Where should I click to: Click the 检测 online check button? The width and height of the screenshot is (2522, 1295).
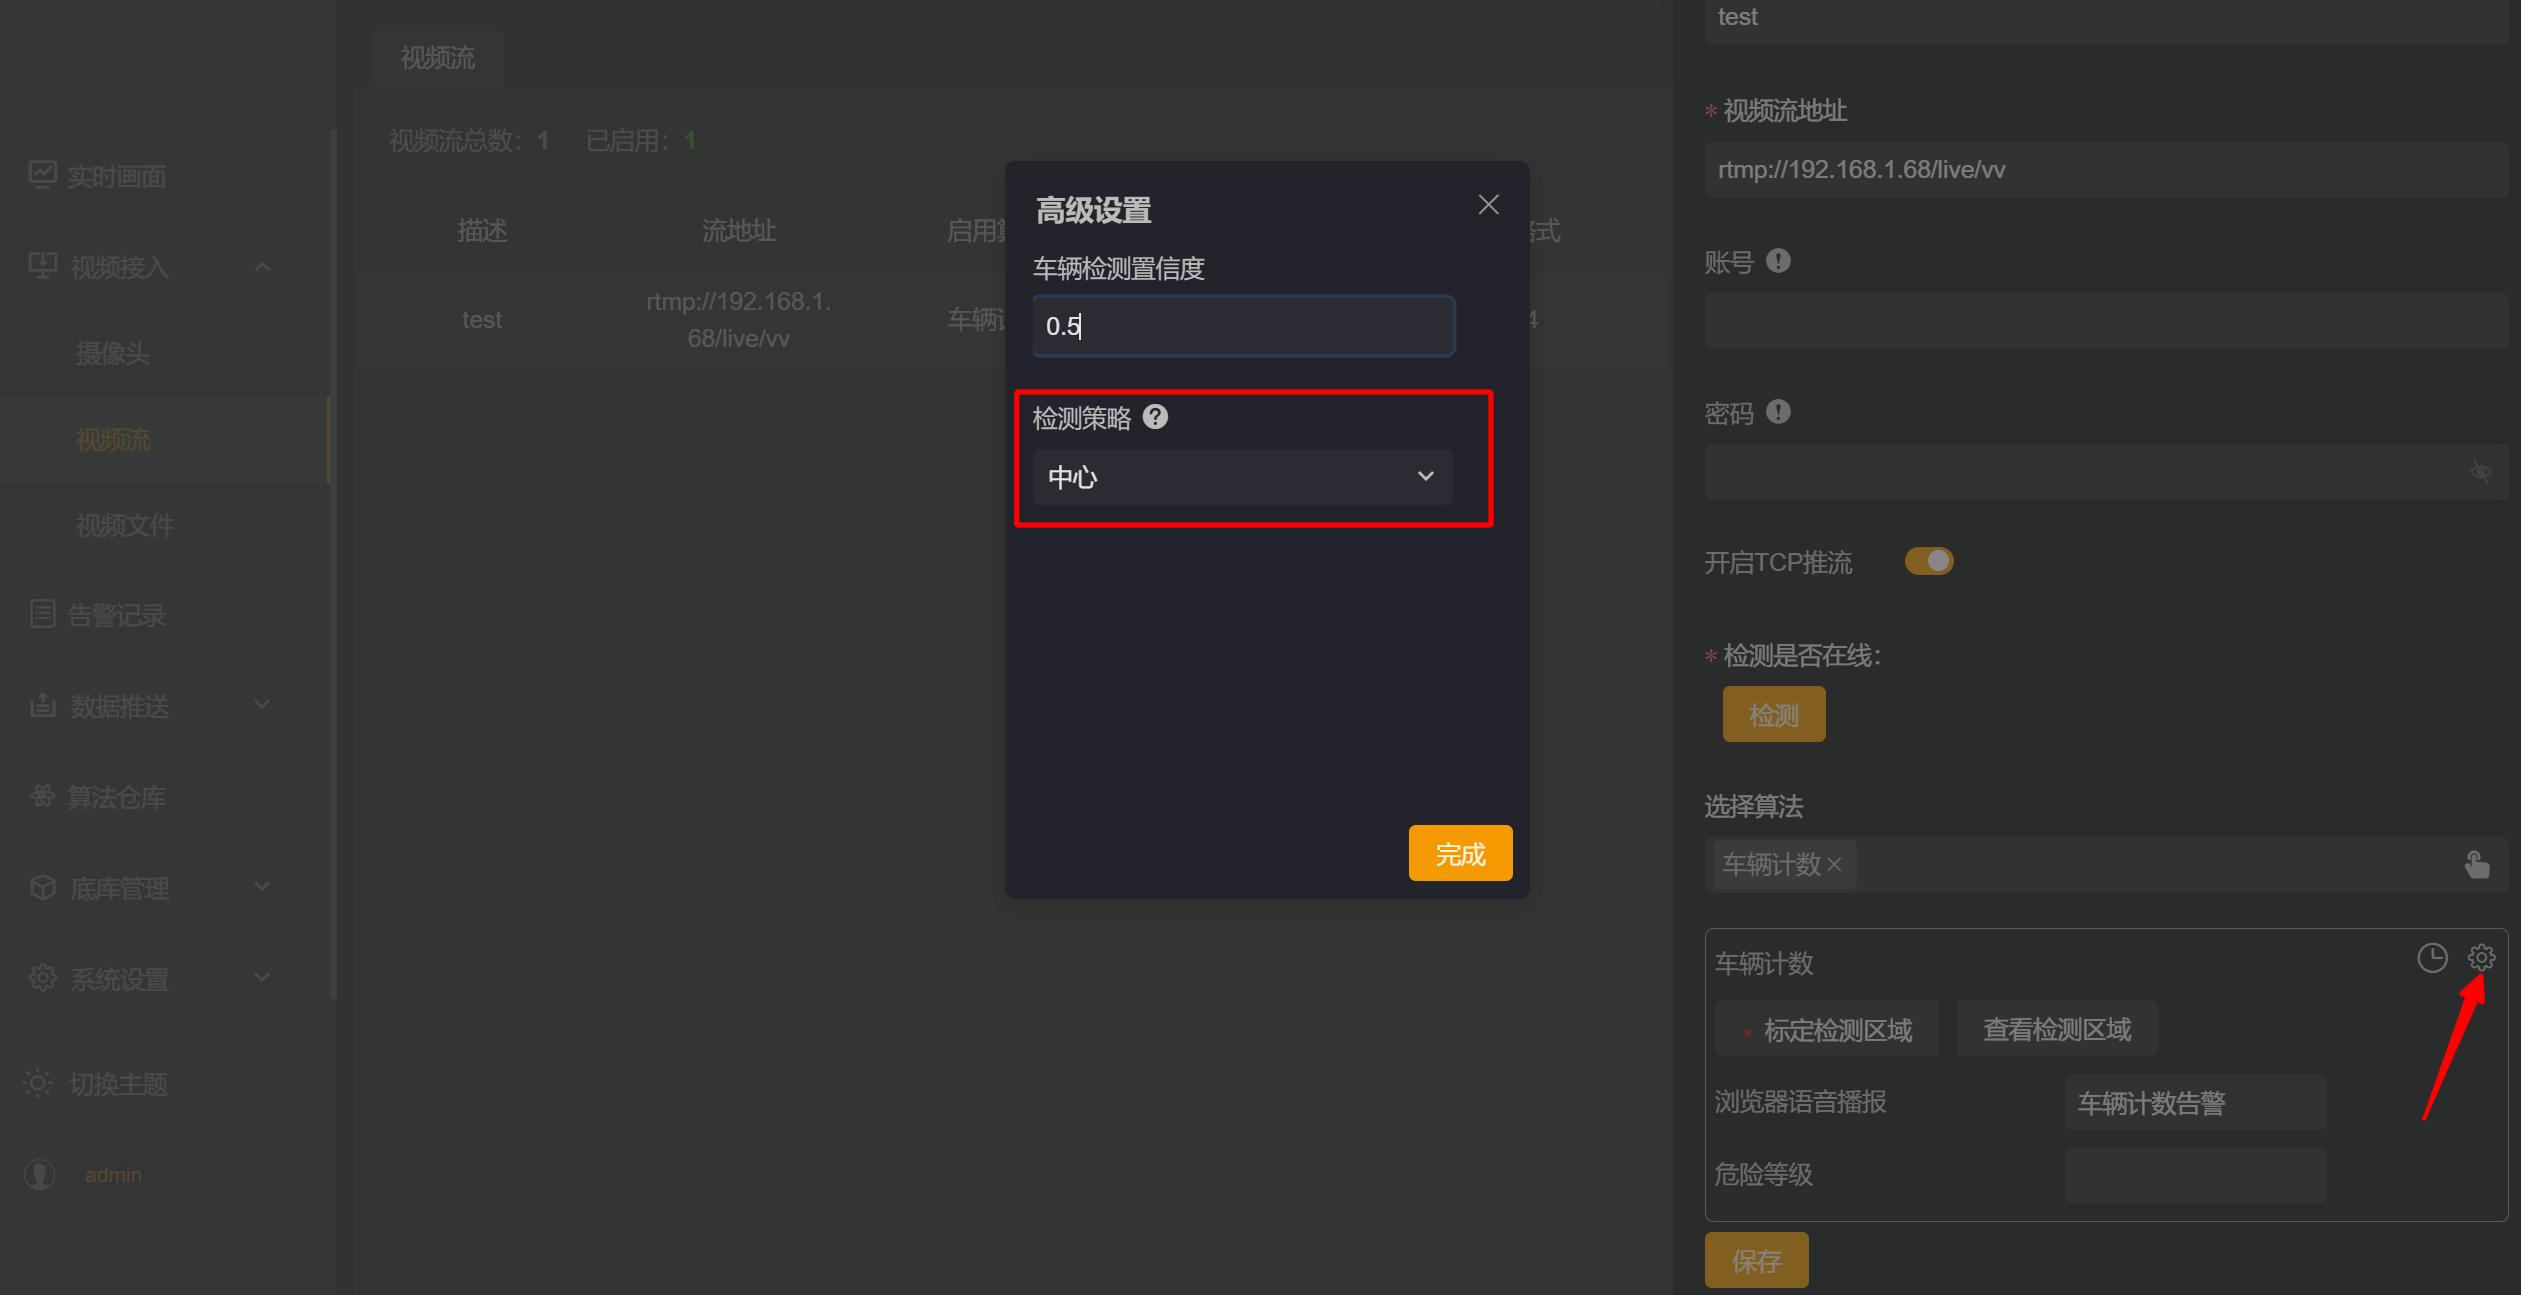coord(1773,714)
